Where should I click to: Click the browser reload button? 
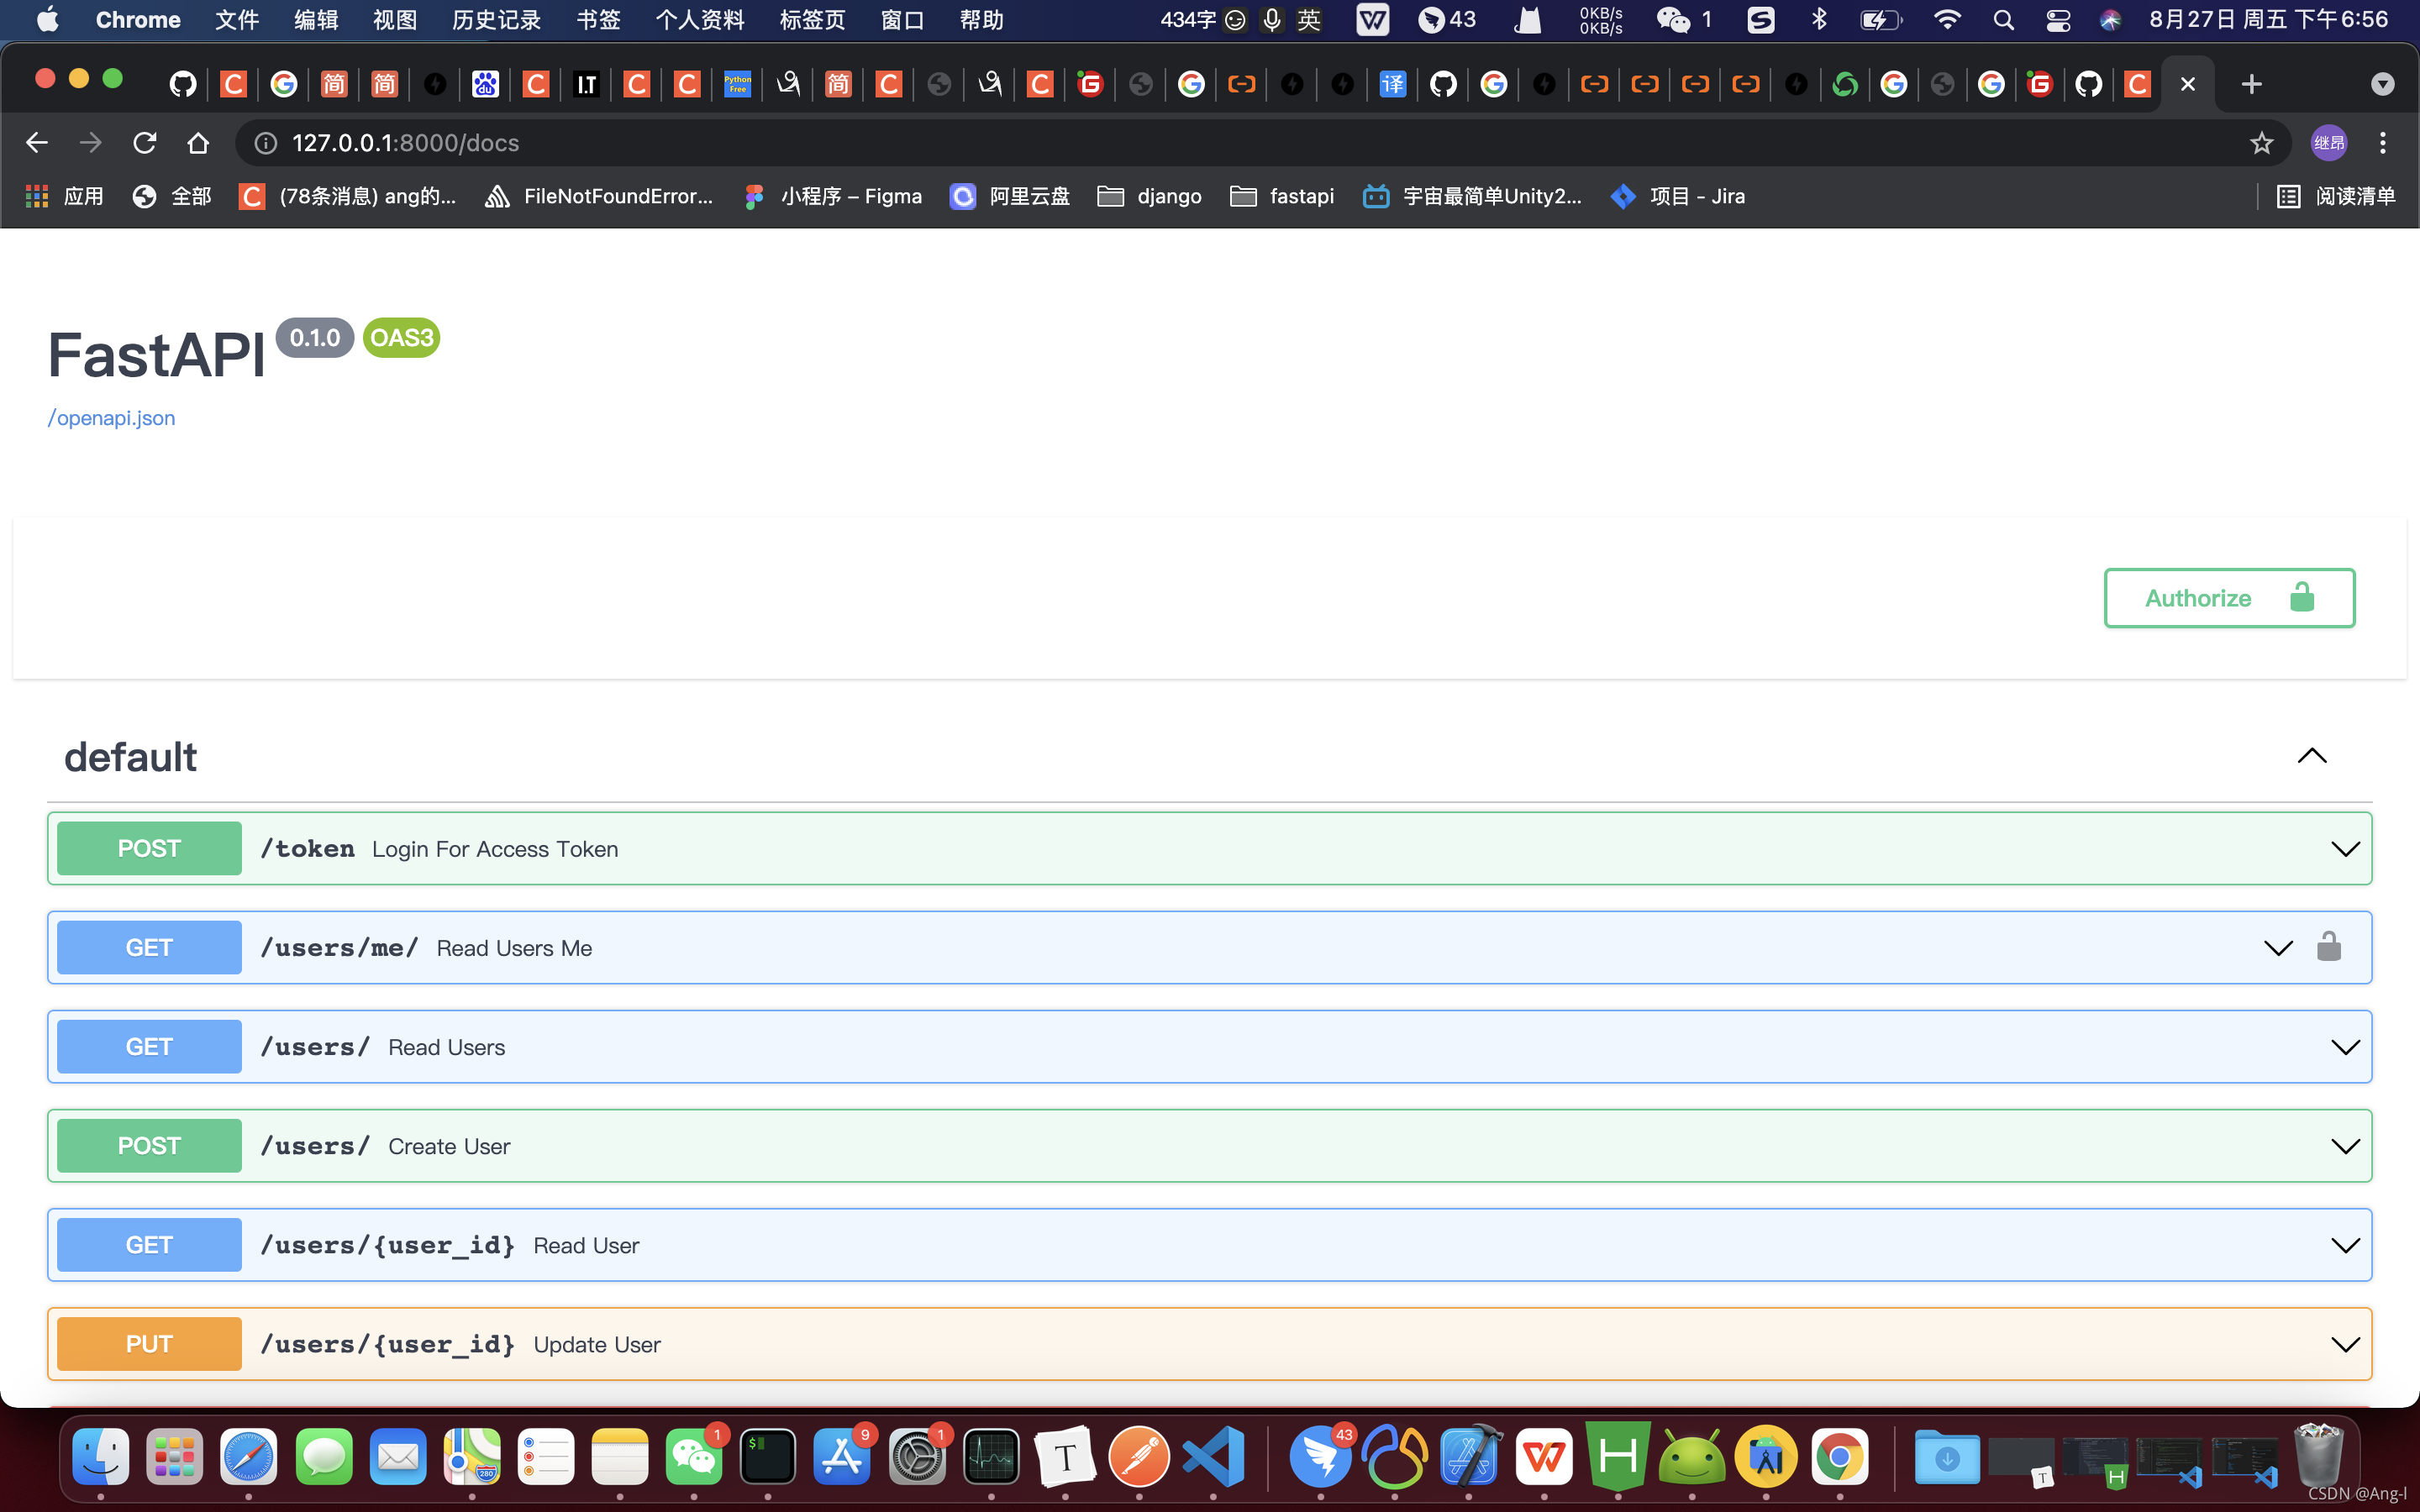(x=144, y=143)
